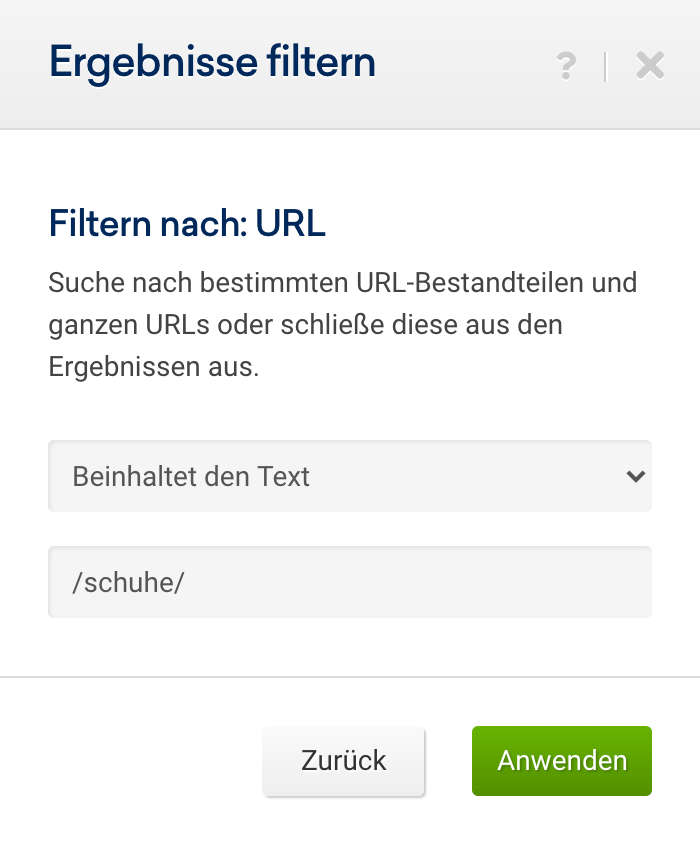Go back using the 'Zurück' button
The width and height of the screenshot is (700, 846).
[x=343, y=761]
